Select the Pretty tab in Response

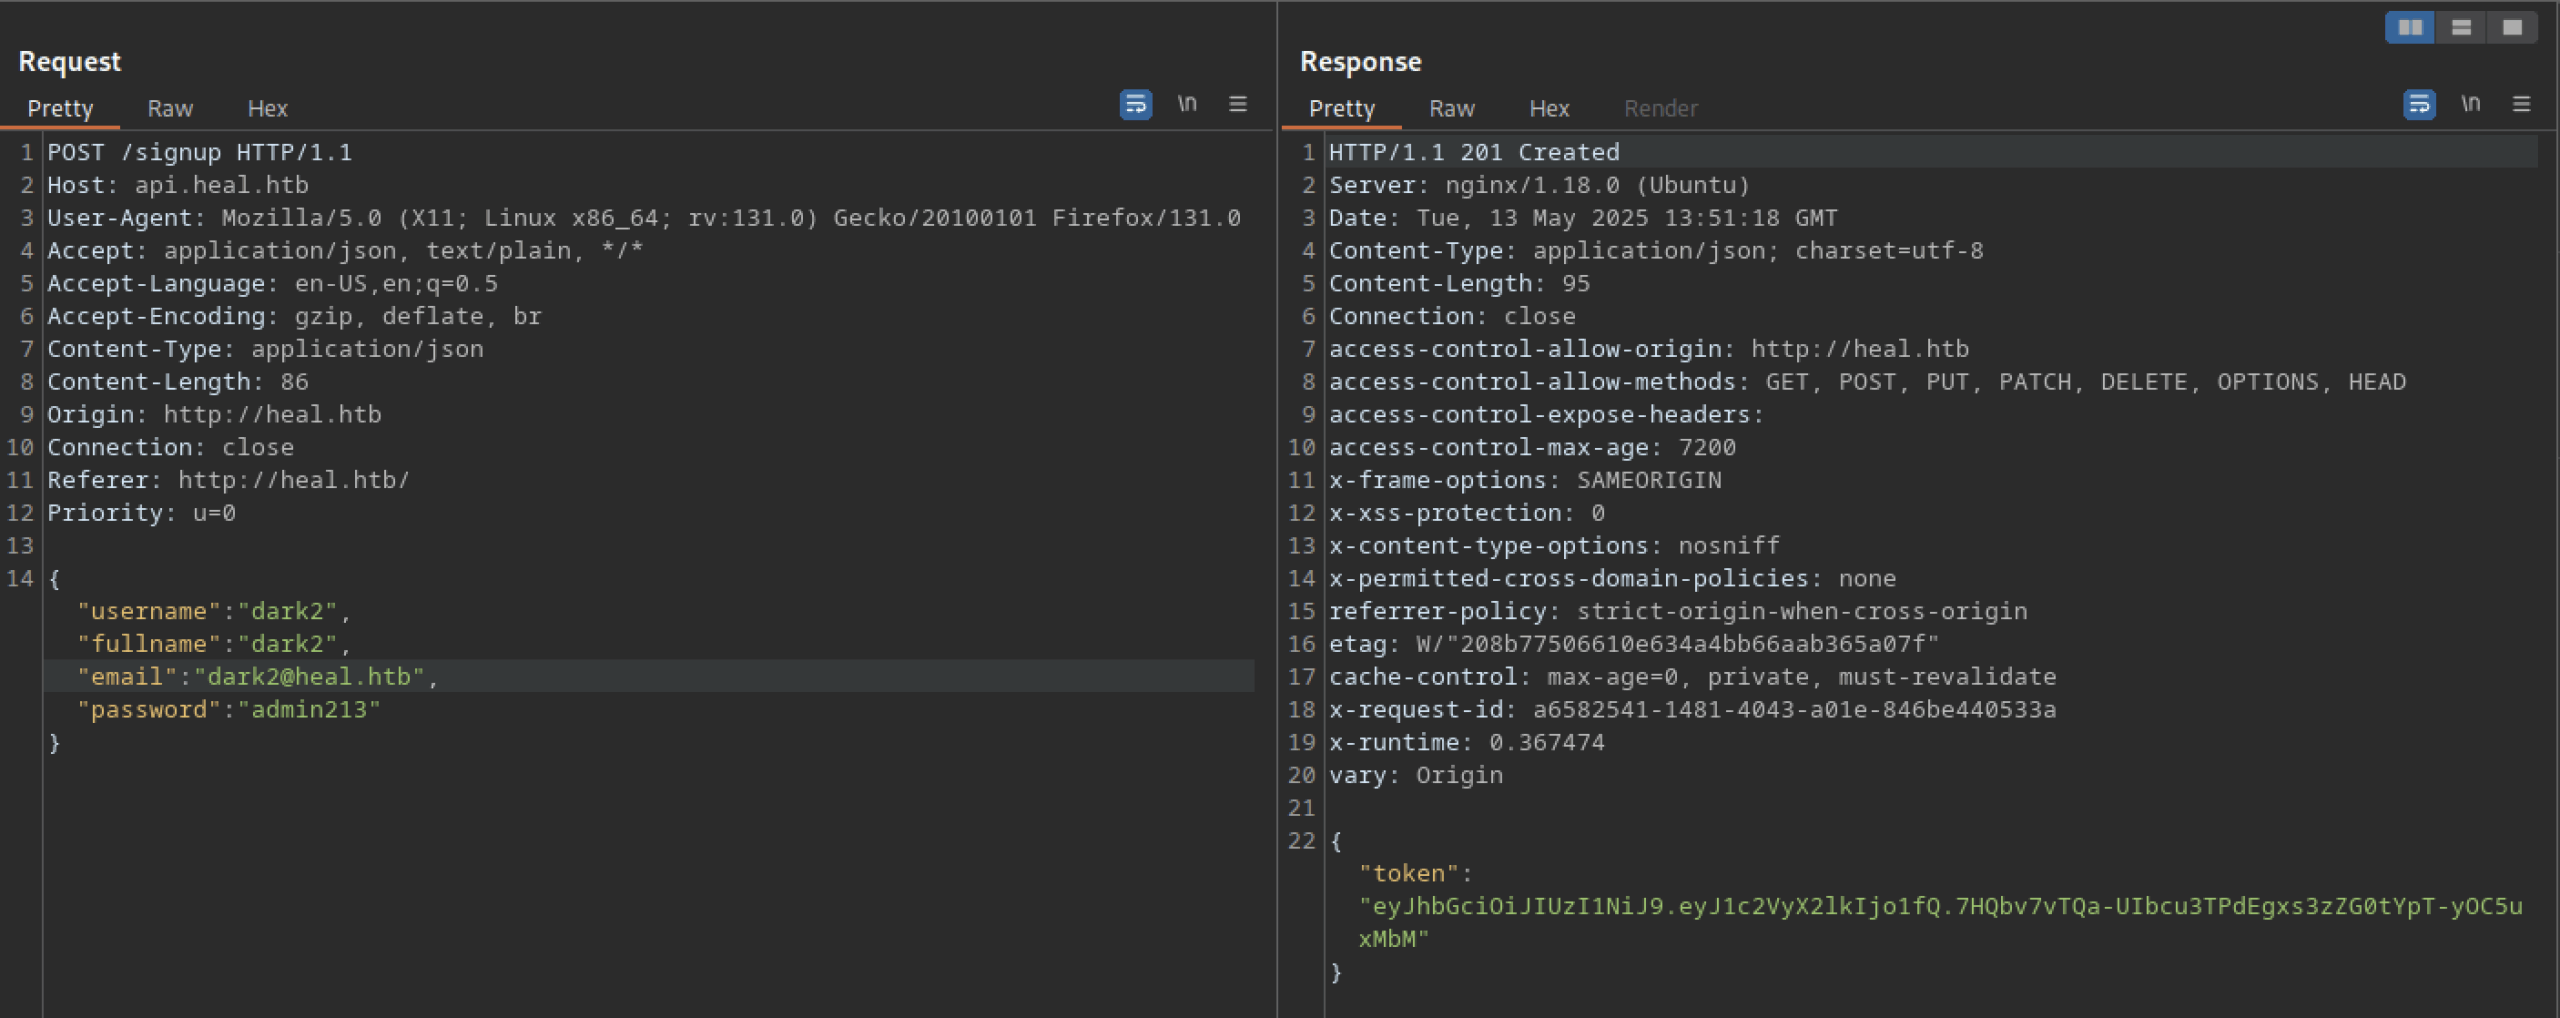coord(1342,108)
